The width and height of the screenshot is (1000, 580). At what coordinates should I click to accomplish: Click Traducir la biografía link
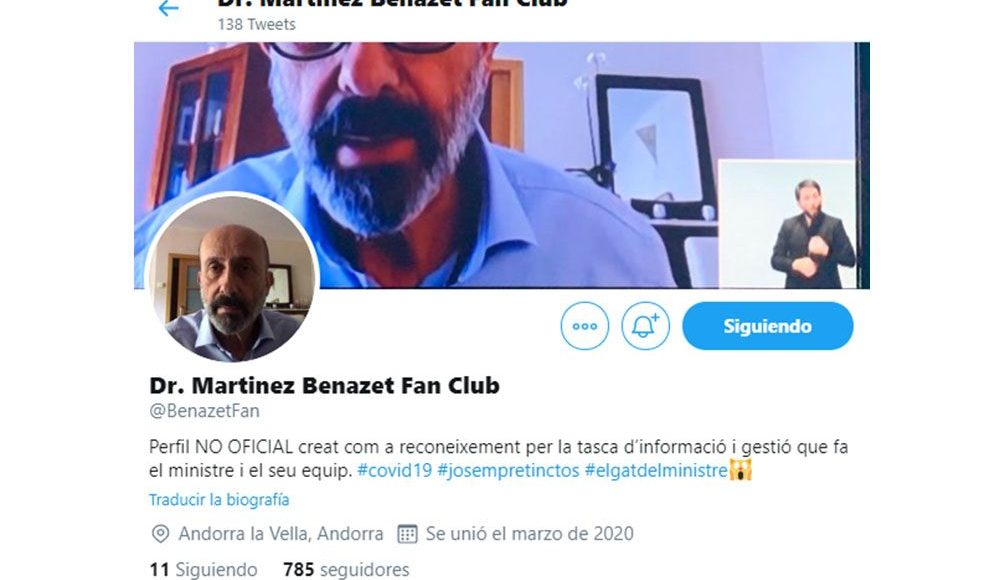[x=219, y=500]
